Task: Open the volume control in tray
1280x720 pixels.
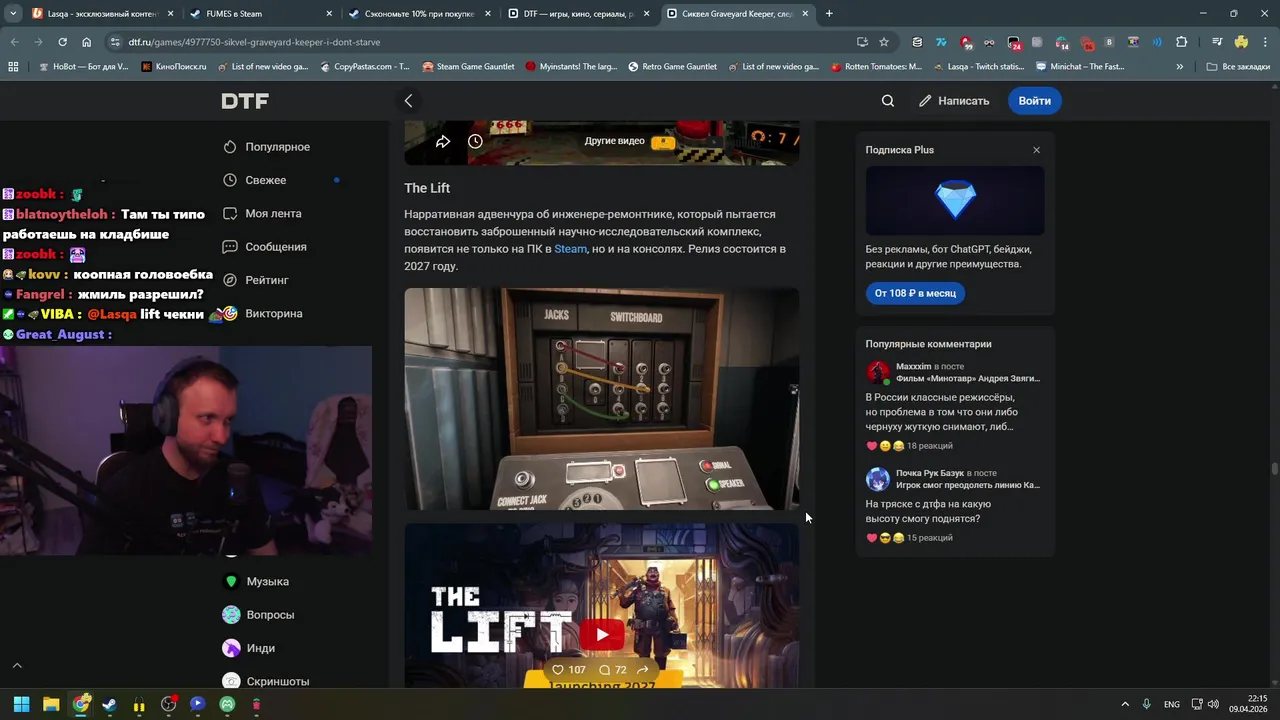Action: coord(1213,704)
